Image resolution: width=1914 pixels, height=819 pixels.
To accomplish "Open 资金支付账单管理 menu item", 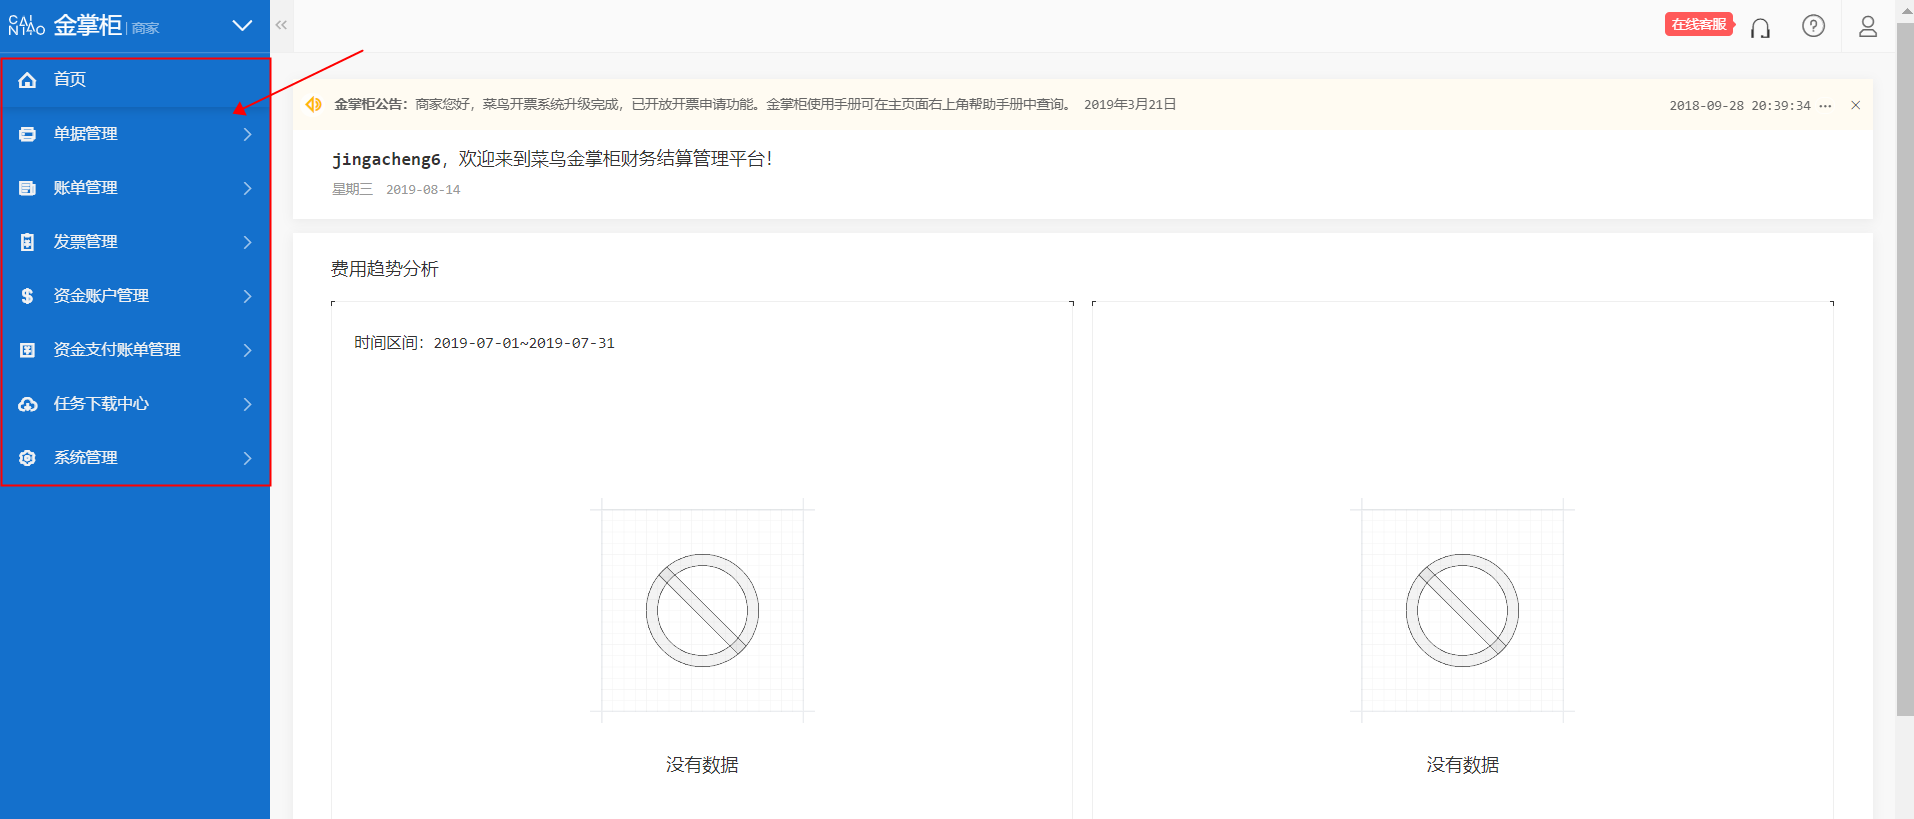I will (136, 350).
